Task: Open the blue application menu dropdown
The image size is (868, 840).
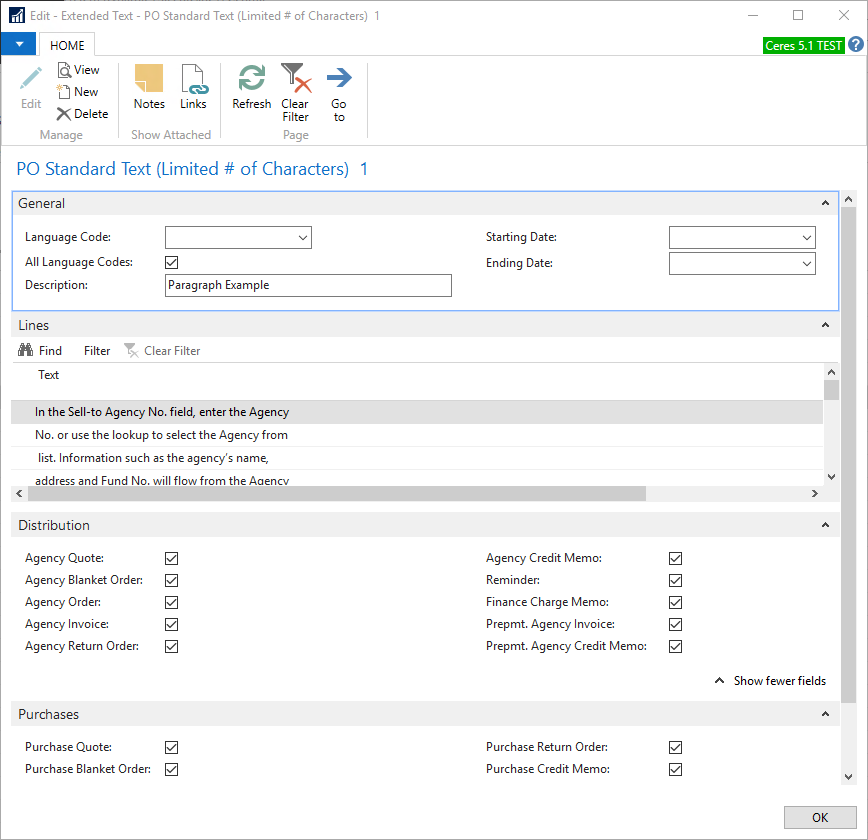Action: pos(19,45)
